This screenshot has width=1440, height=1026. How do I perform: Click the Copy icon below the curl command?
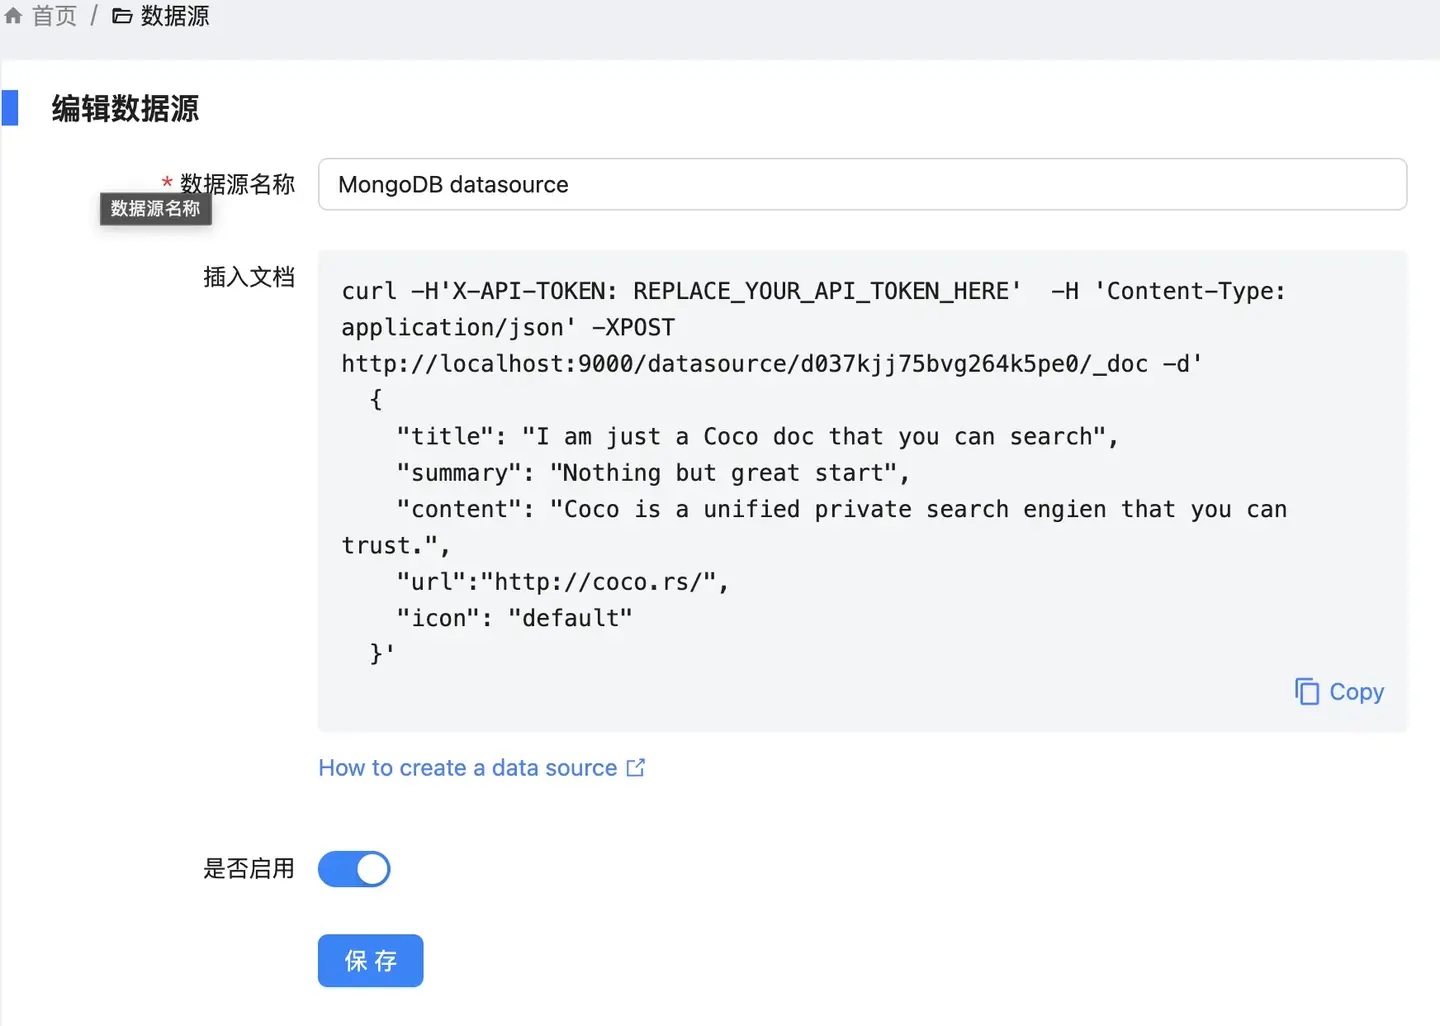1308,691
